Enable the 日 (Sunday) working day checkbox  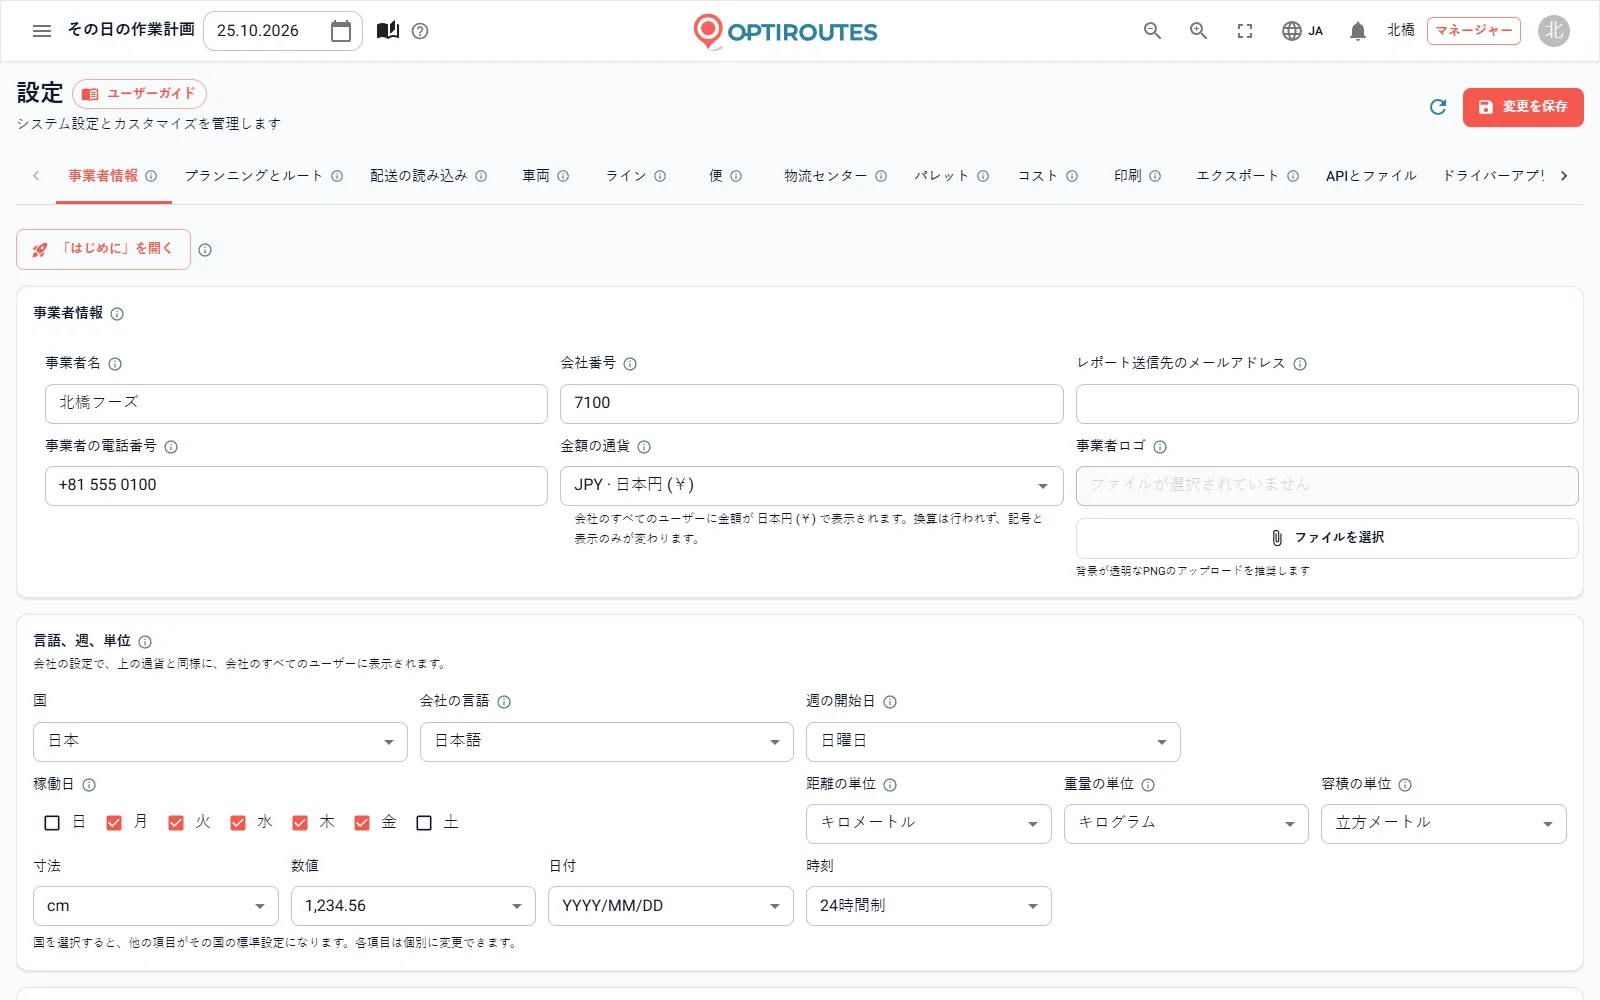(x=52, y=823)
